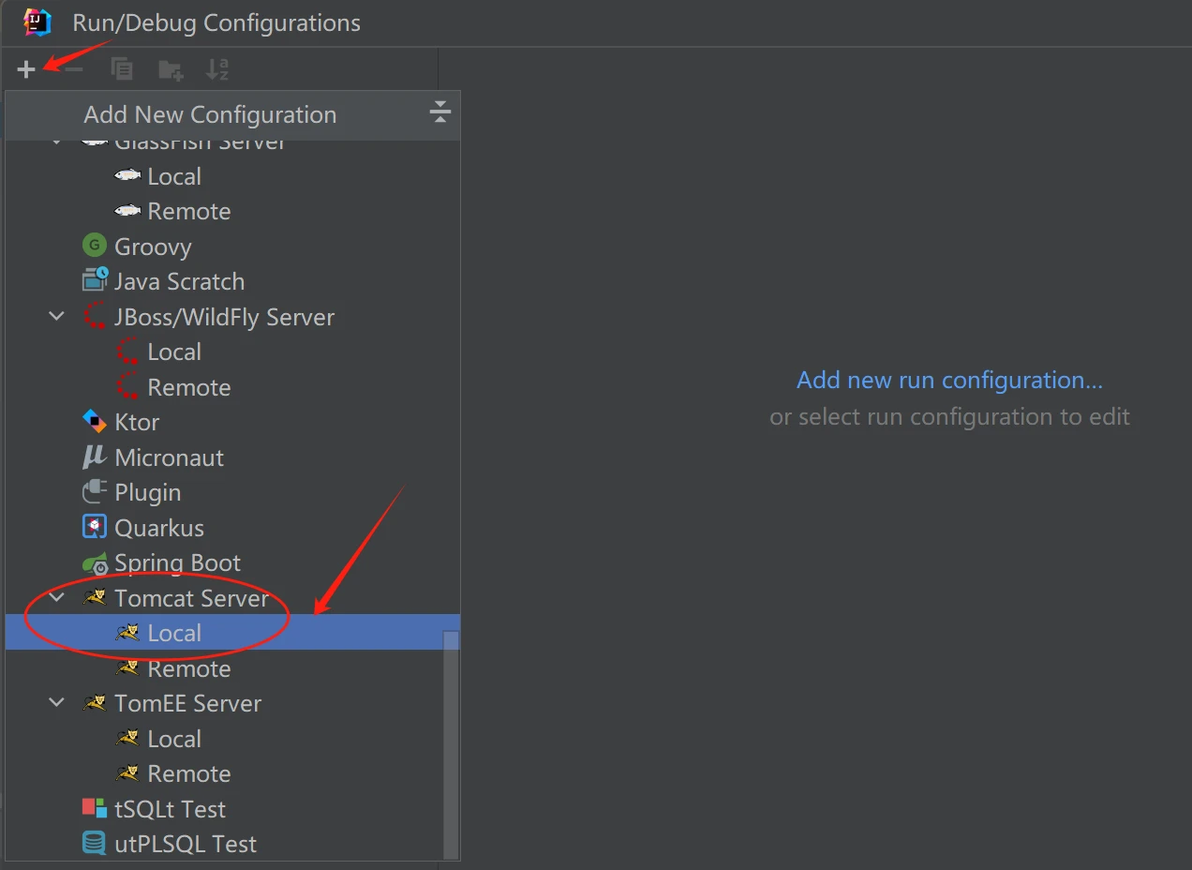Click the TomEE Server cat icon
1192x870 pixels.
click(x=94, y=703)
